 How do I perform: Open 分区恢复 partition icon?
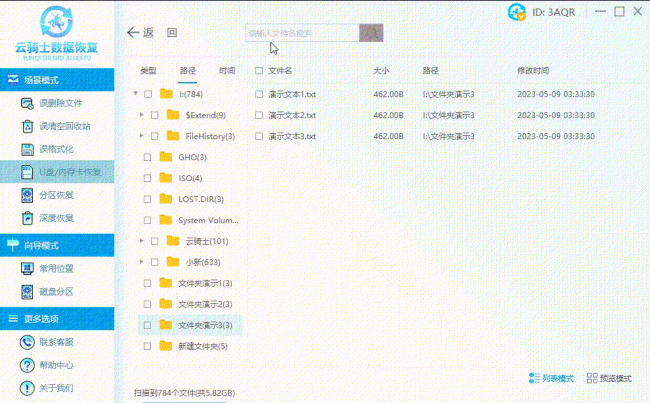(27, 195)
